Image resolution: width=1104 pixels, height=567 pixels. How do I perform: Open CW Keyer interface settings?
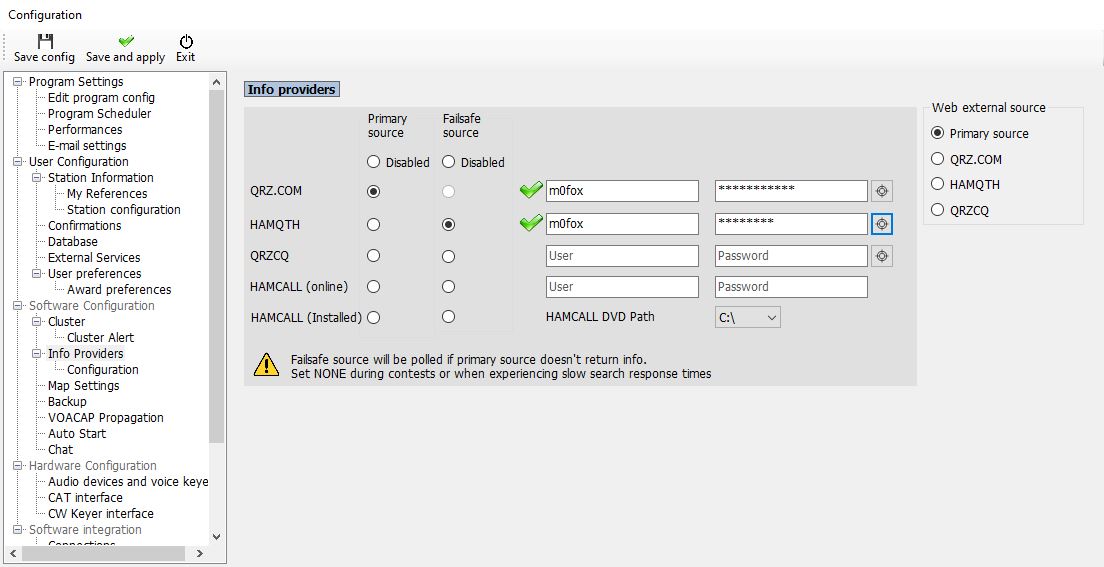pyautogui.click(x=101, y=513)
